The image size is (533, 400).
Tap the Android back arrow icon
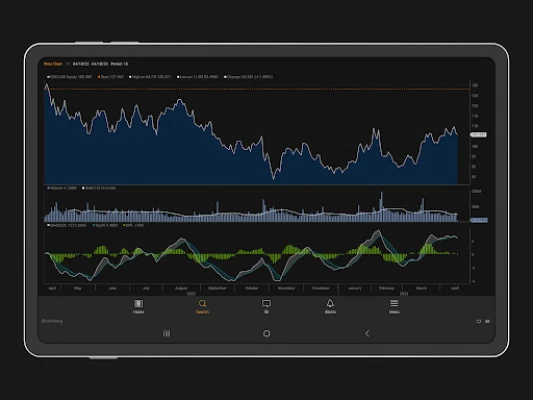(x=367, y=333)
